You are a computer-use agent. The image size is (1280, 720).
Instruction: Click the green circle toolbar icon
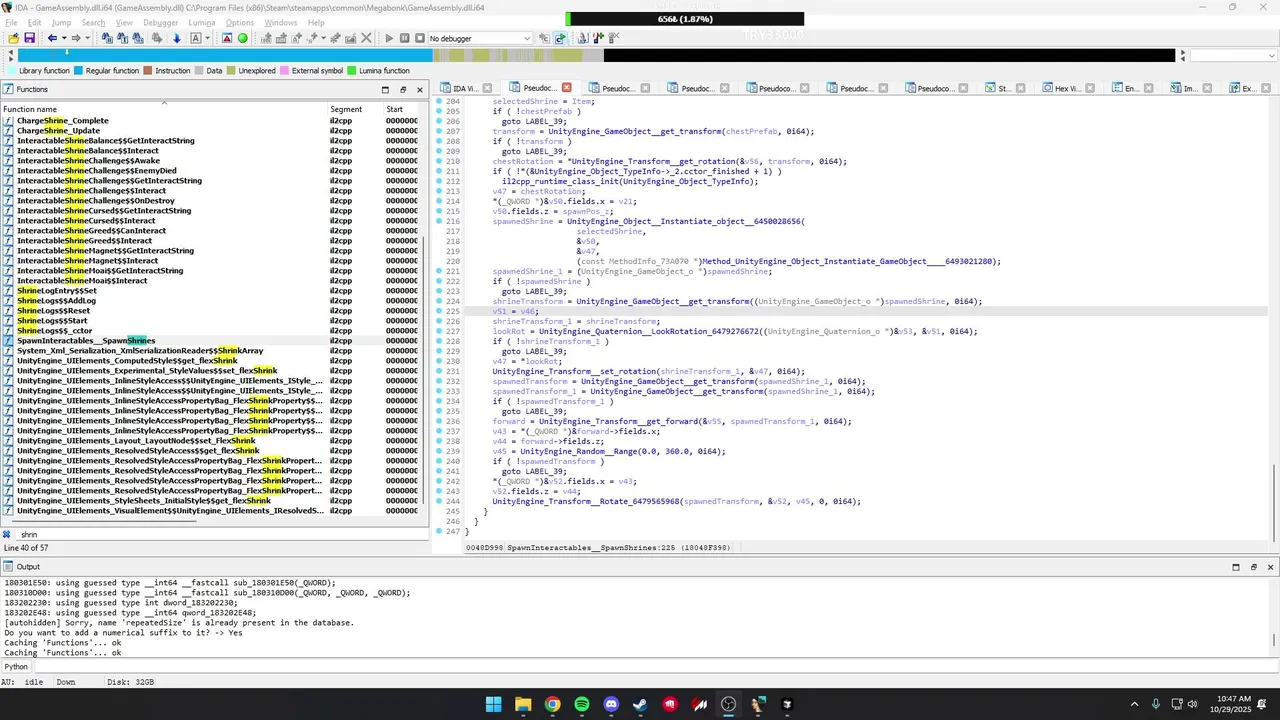coord(242,38)
